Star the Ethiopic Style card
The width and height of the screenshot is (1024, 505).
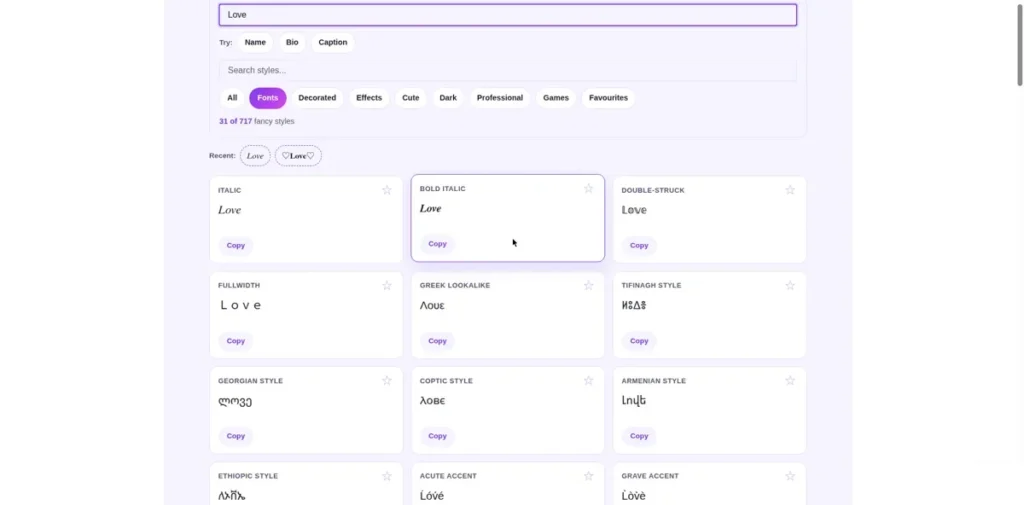tap(387, 476)
